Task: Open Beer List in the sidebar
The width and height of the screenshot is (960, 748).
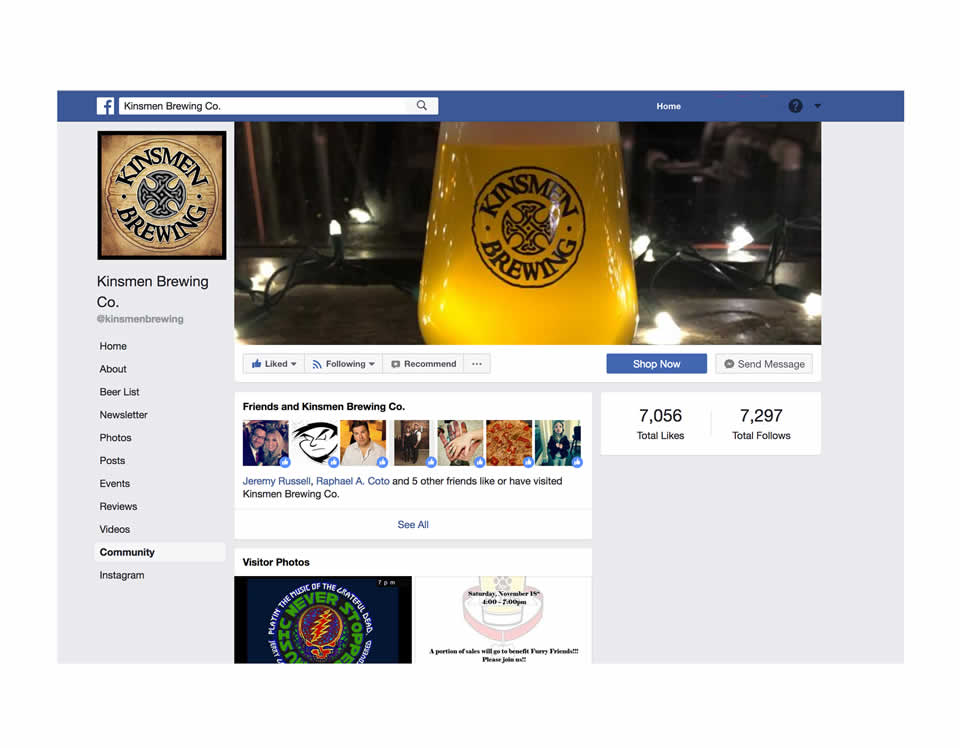Action: [119, 392]
